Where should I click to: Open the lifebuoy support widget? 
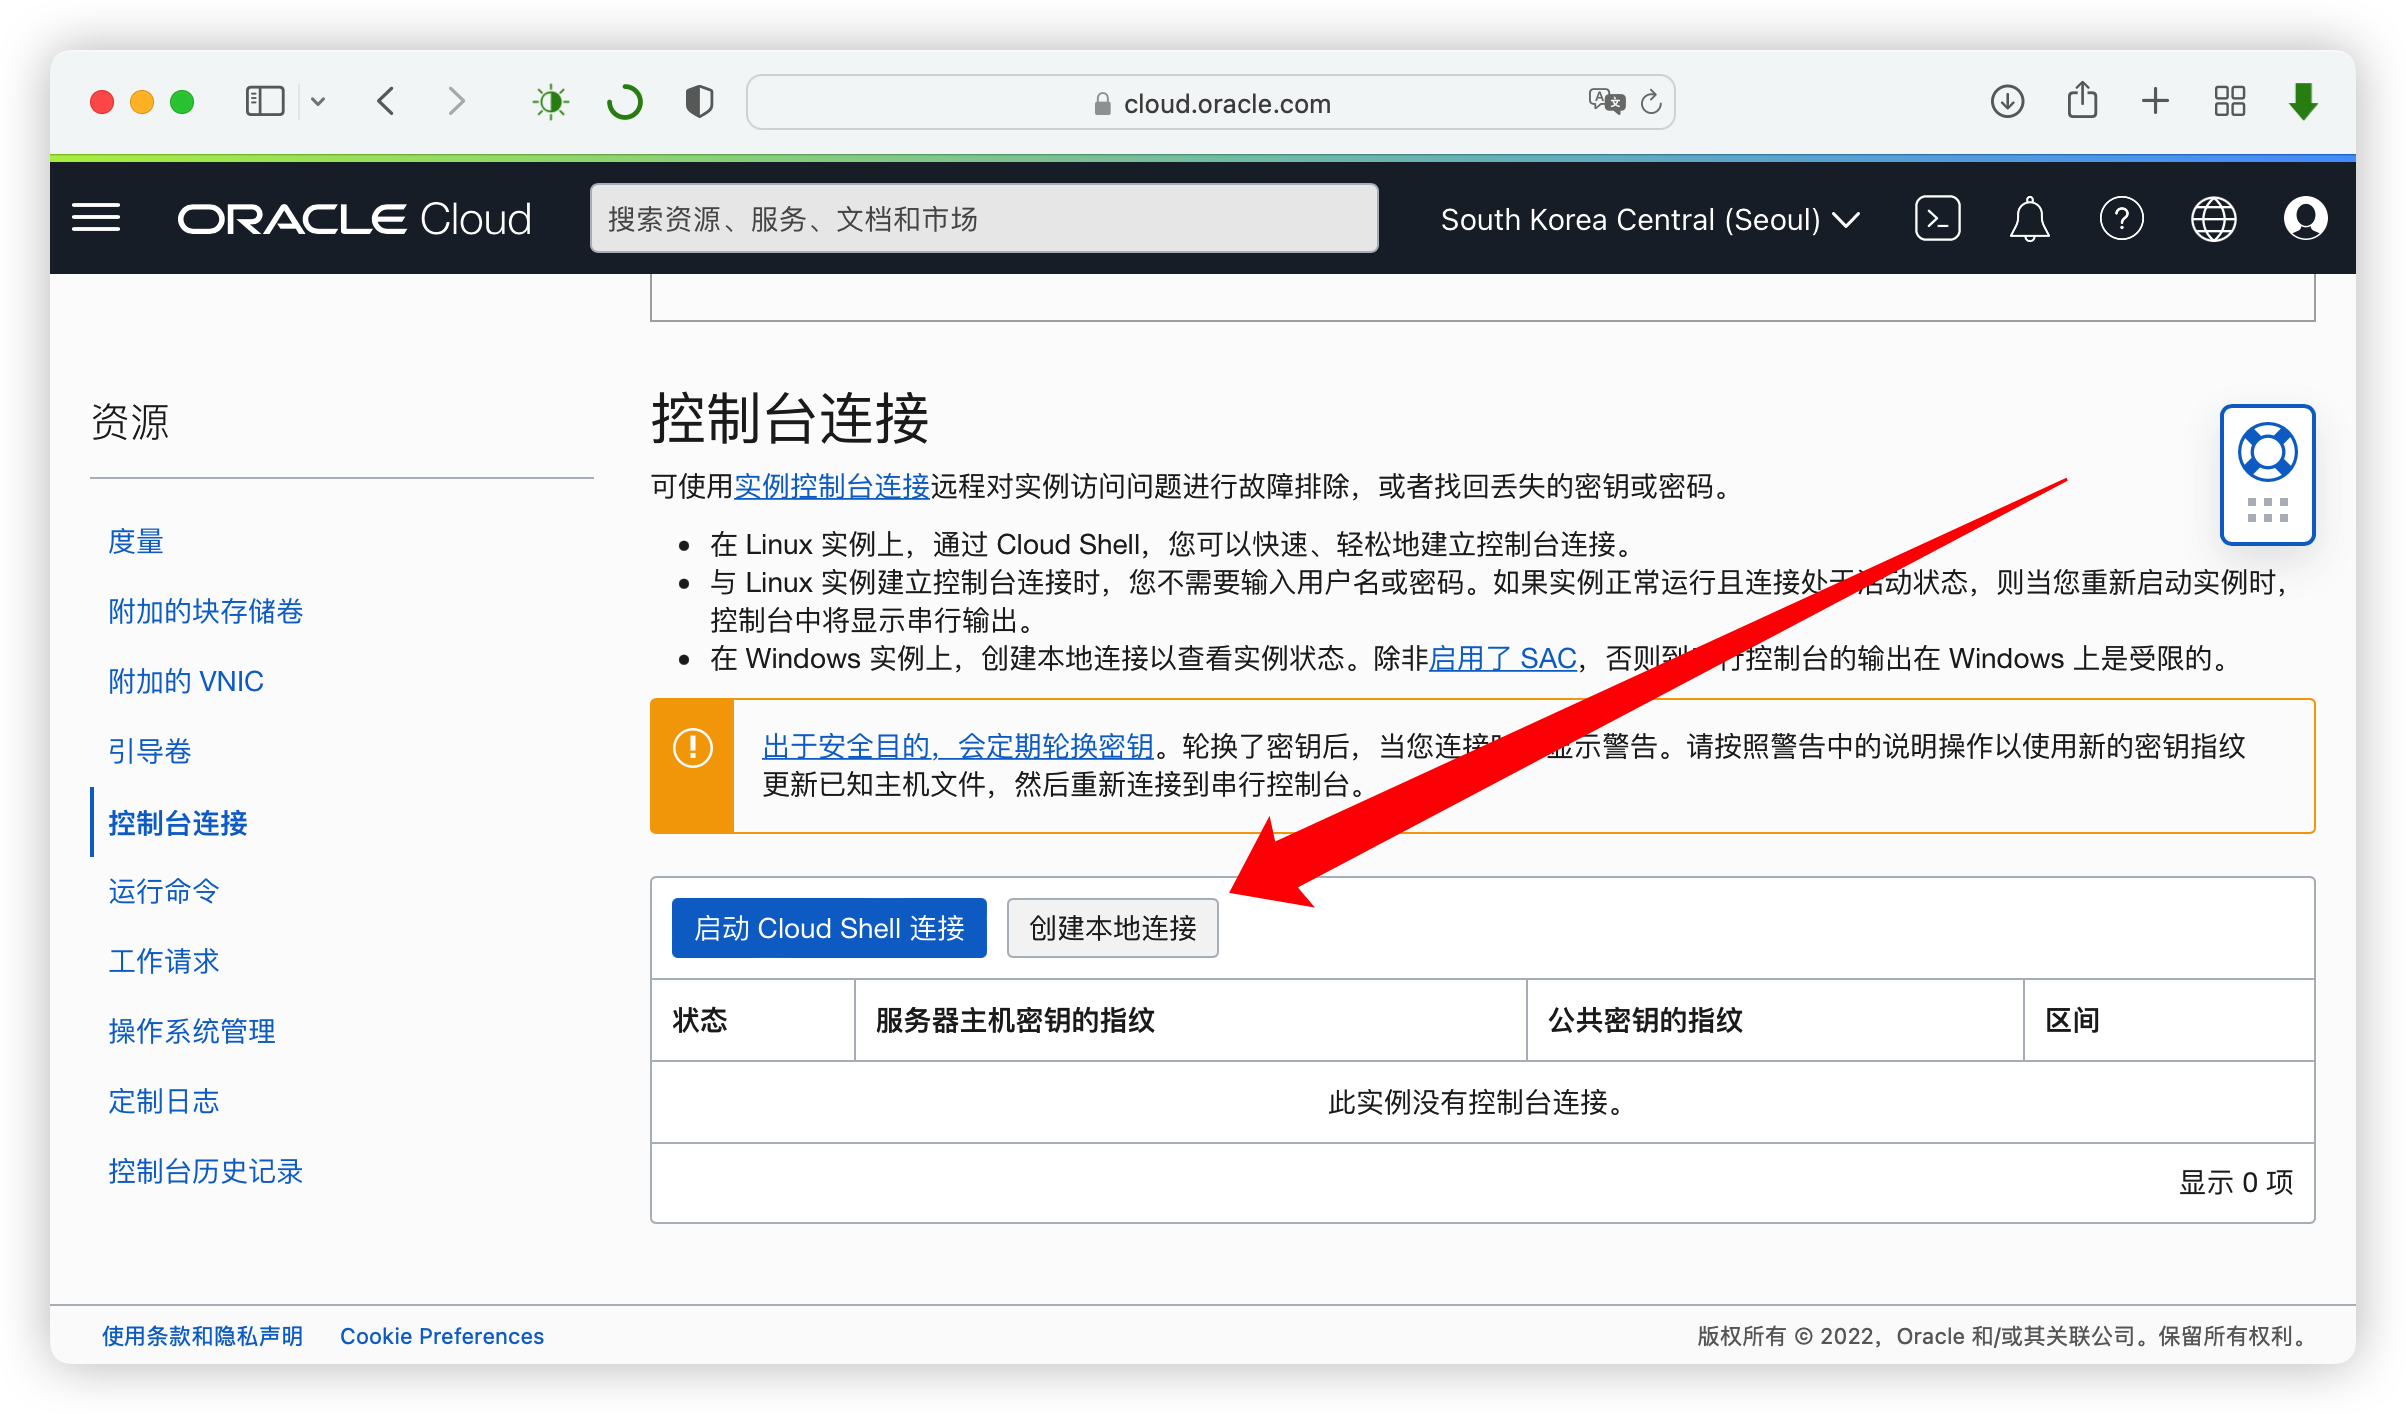2267,475
